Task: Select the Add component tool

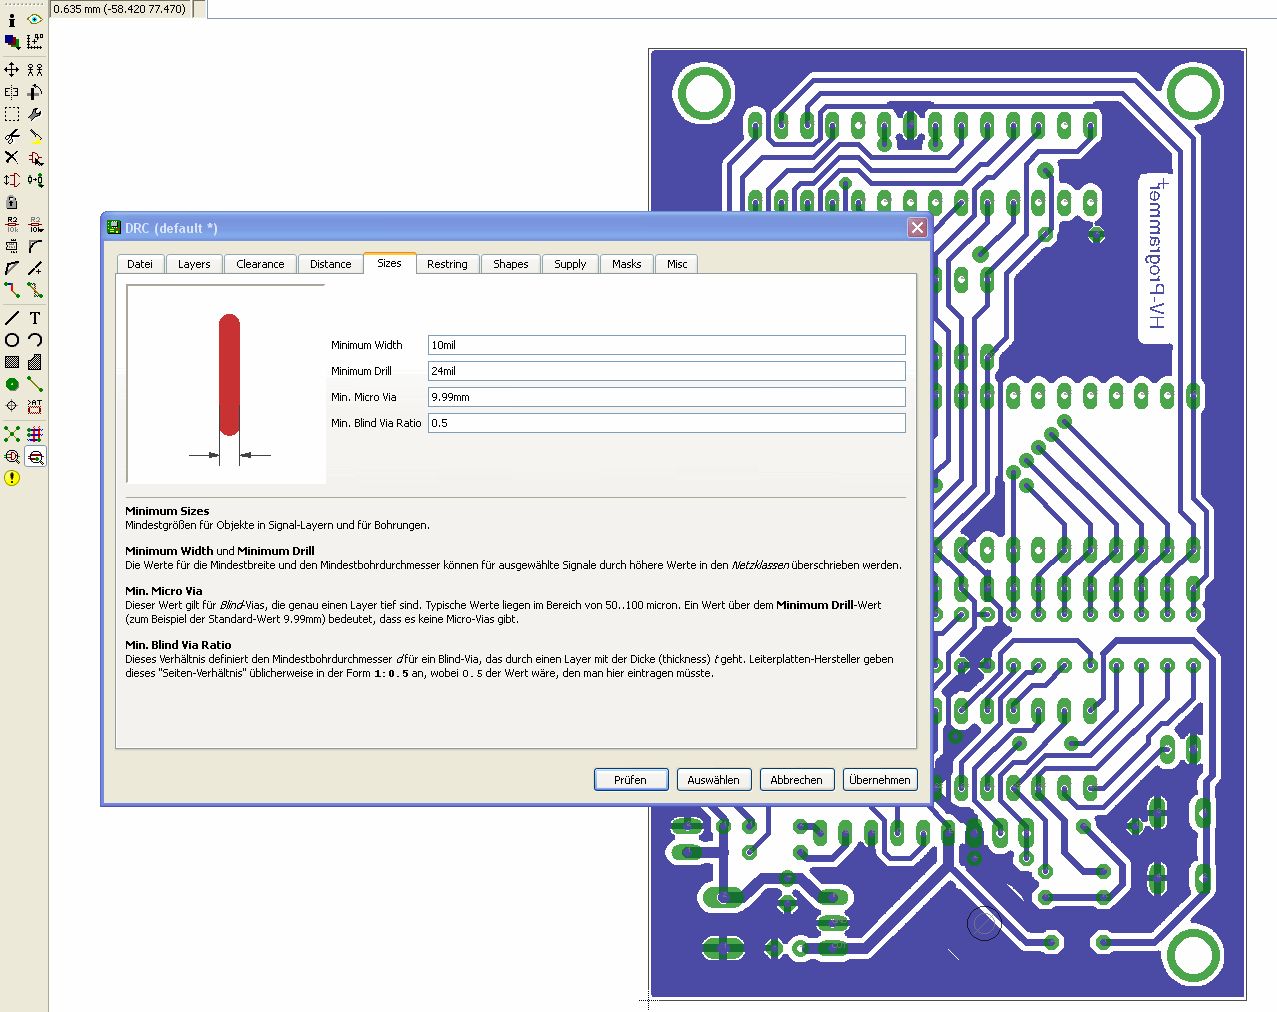Action: pyautogui.click(x=35, y=158)
